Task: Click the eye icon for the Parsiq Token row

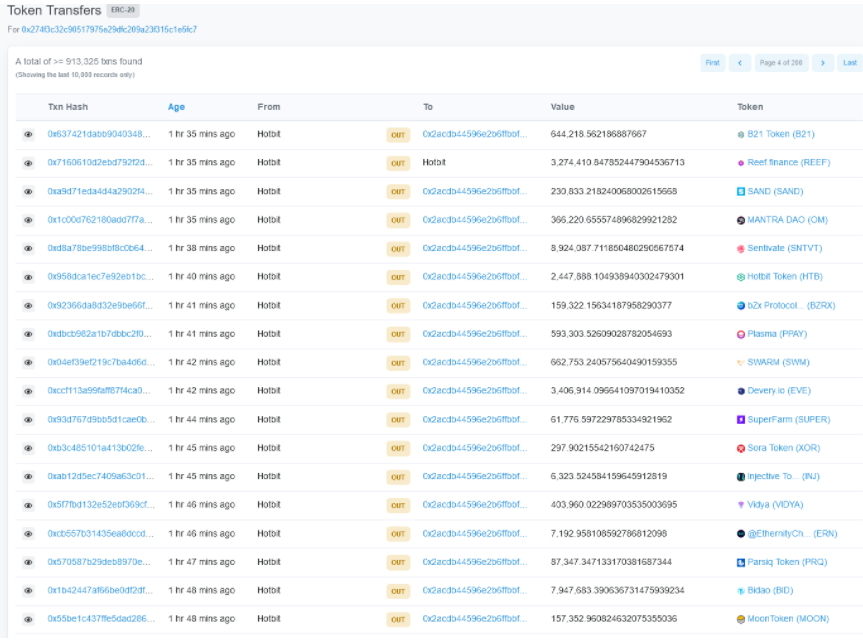Action: click(x=28, y=562)
